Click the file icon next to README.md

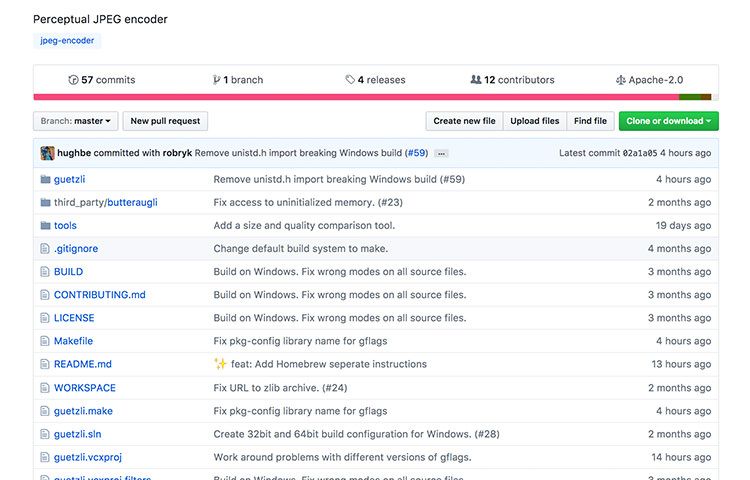pos(45,364)
